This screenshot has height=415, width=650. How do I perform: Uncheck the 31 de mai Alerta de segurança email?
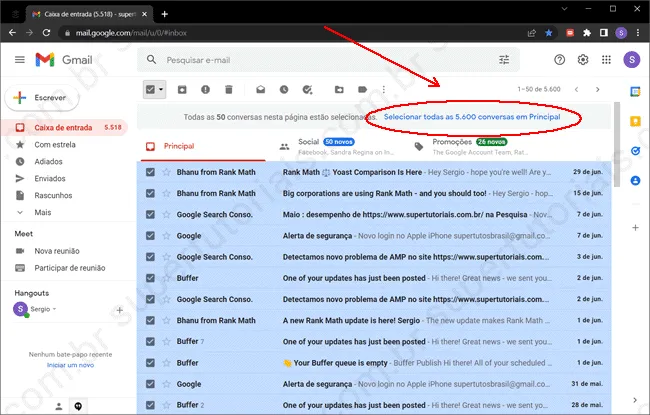(x=150, y=384)
